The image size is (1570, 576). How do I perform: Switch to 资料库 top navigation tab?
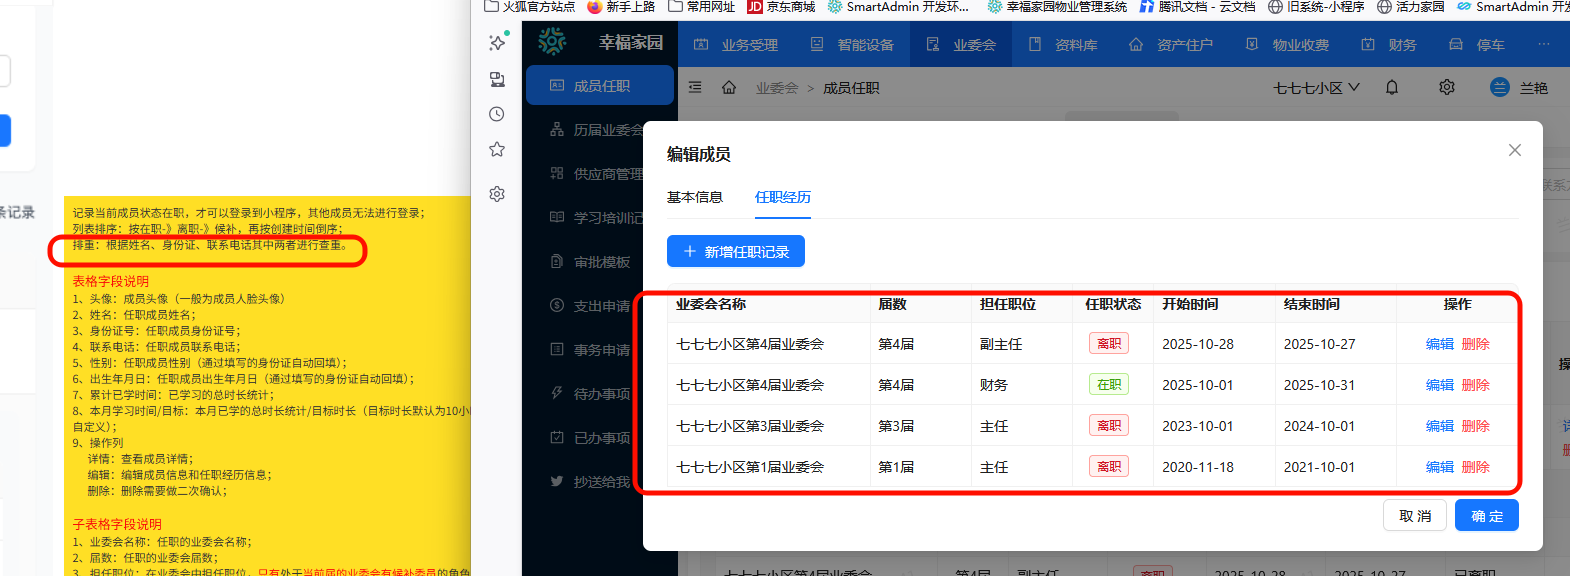pyautogui.click(x=1063, y=45)
